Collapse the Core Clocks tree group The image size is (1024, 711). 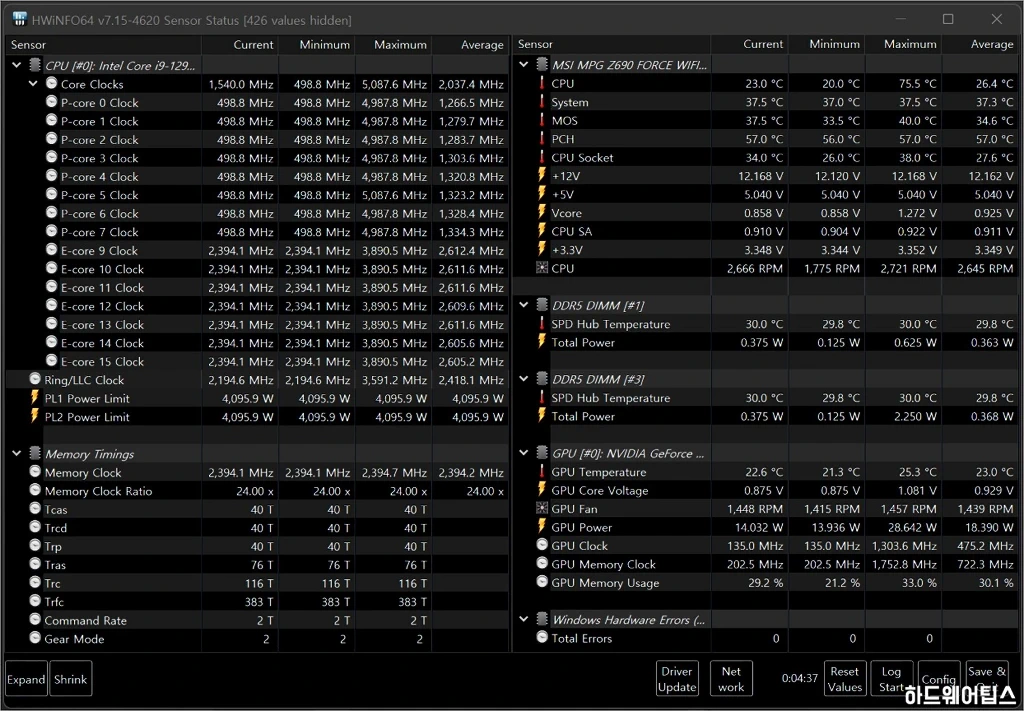click(33, 84)
